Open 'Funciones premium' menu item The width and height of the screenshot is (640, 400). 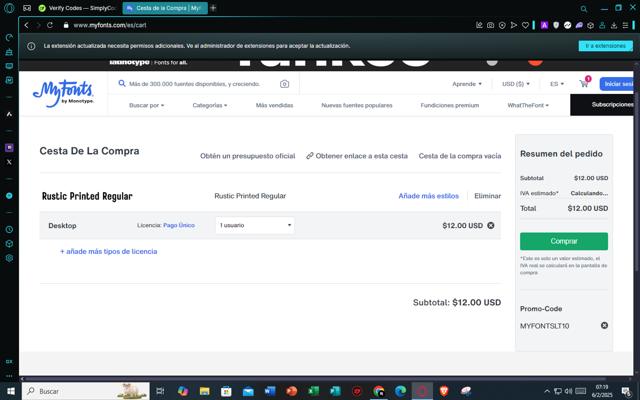(450, 105)
